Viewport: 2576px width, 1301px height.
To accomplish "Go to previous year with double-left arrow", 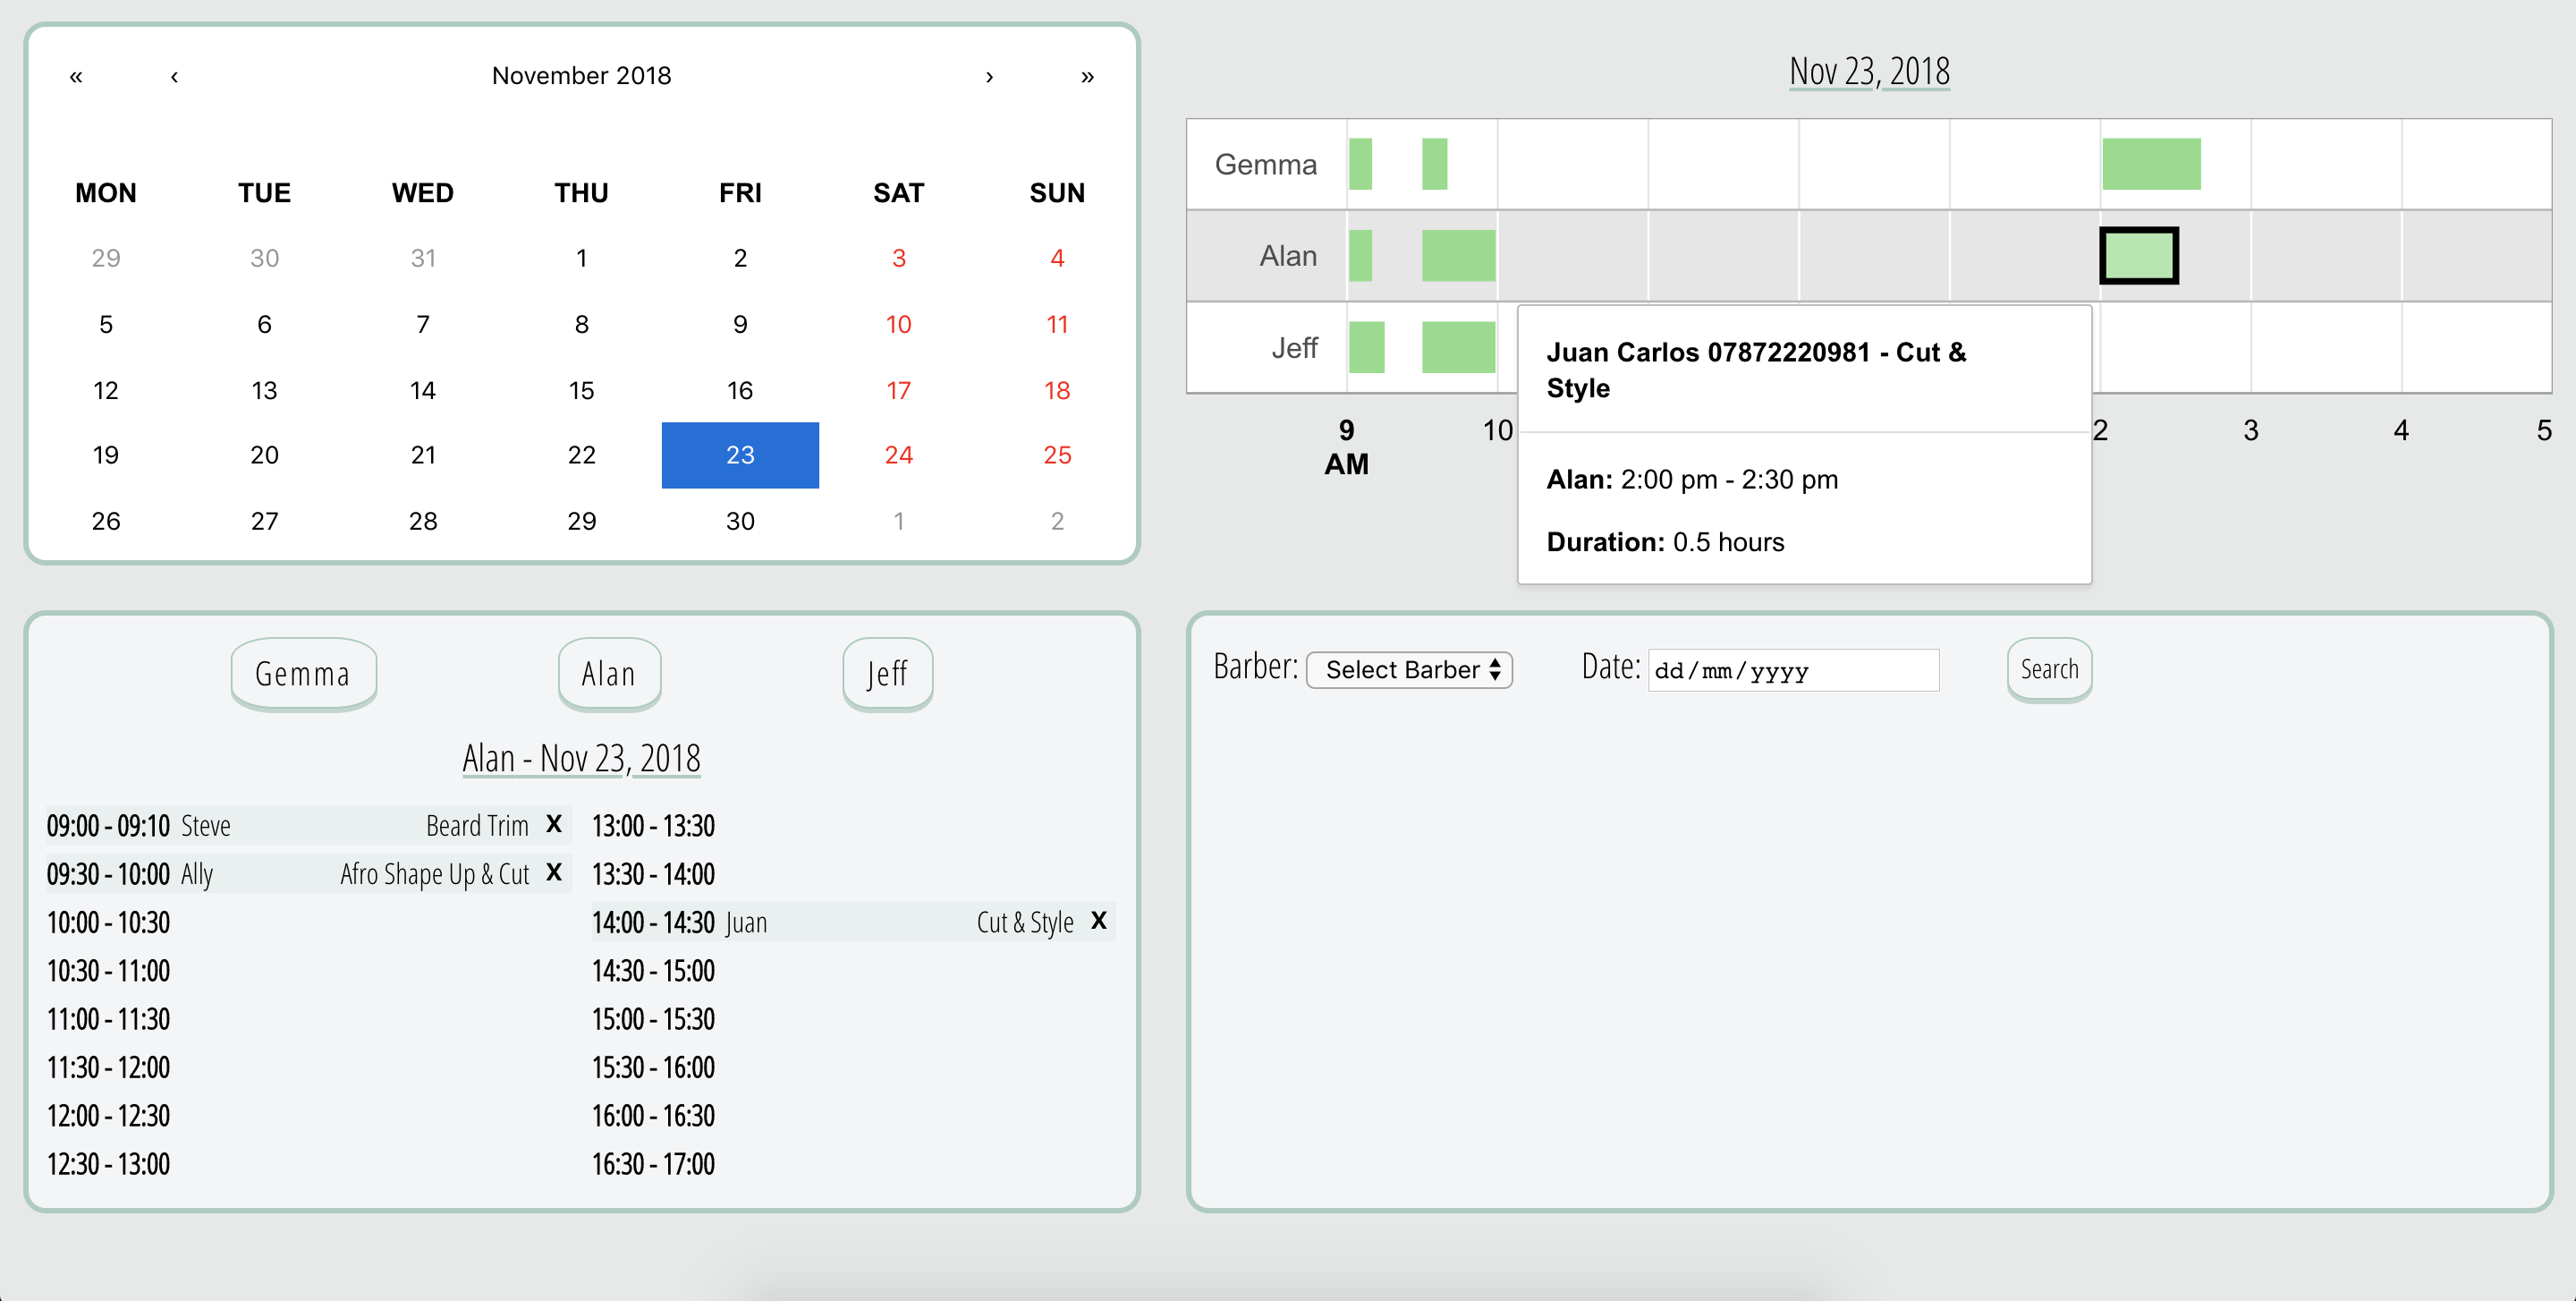I will (x=76, y=76).
